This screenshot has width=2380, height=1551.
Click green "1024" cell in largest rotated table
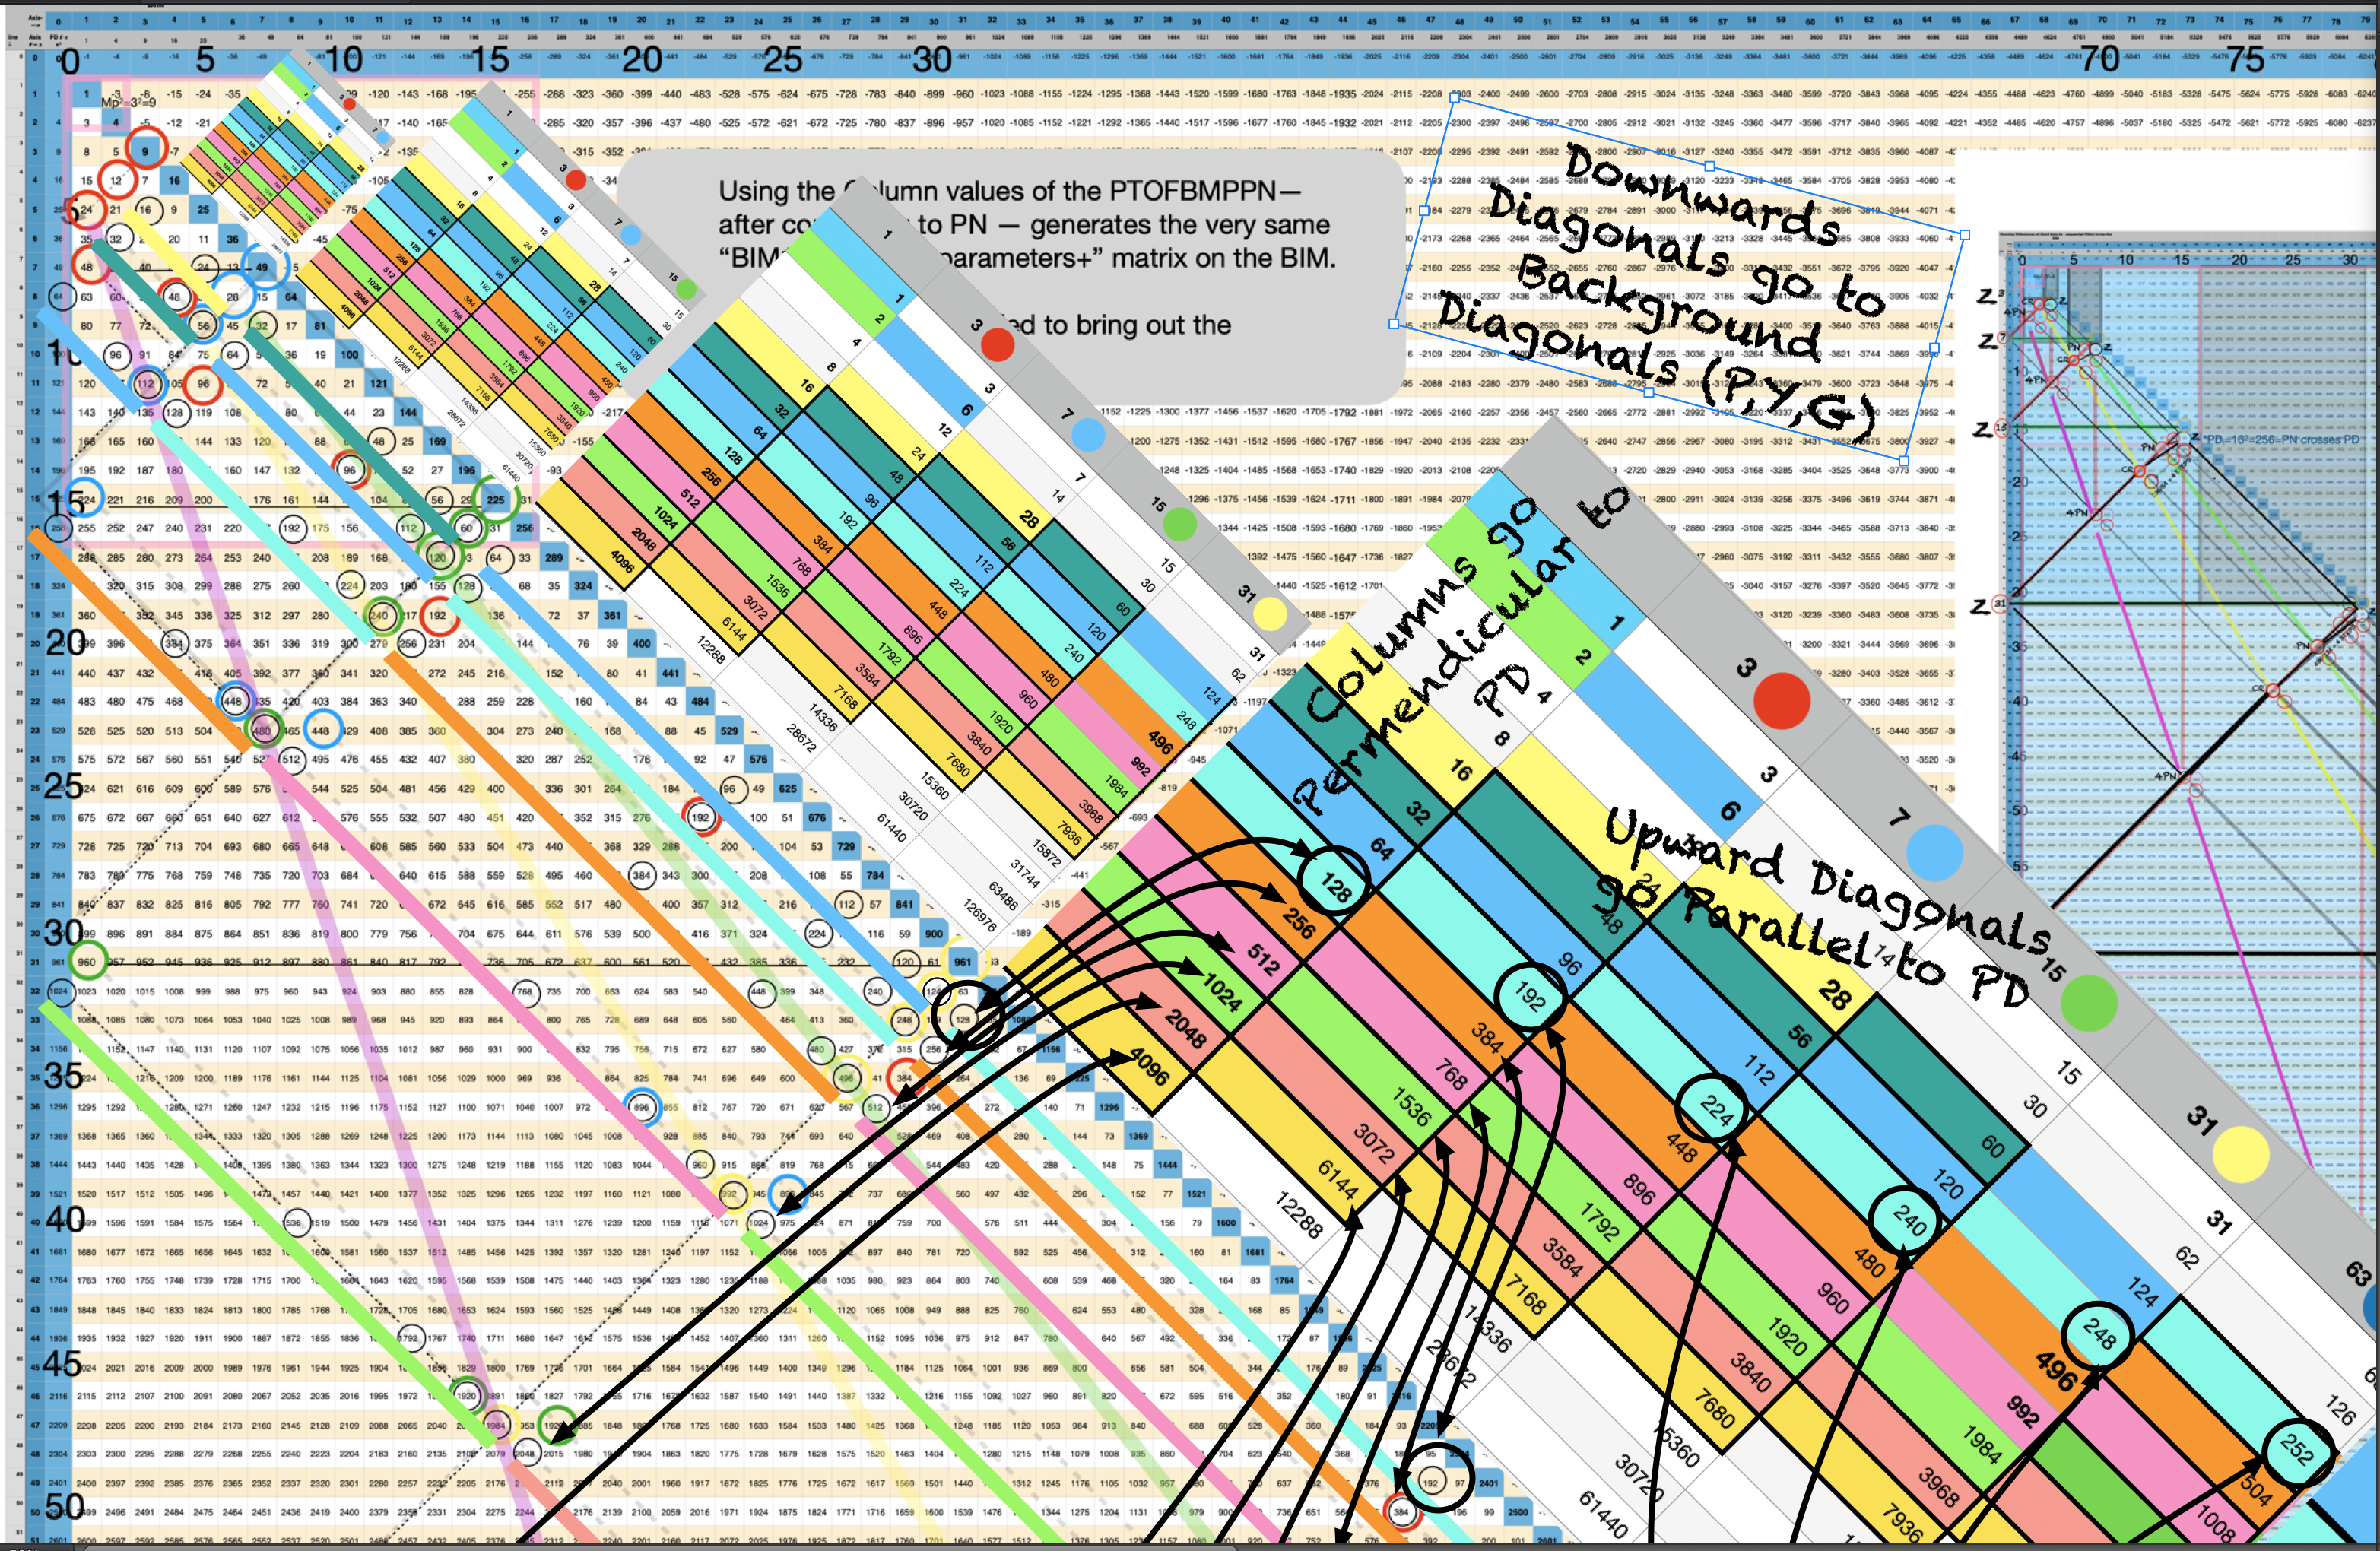(x=1222, y=992)
